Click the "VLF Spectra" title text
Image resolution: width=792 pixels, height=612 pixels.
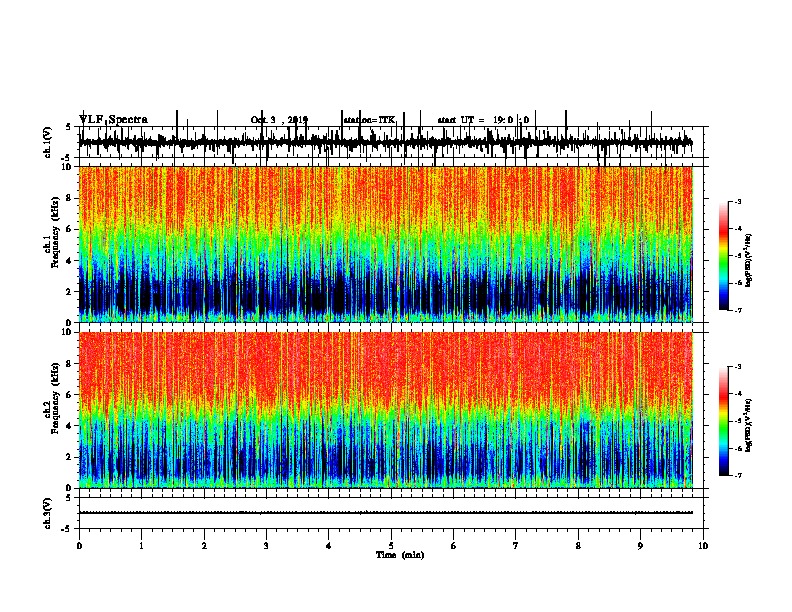coord(113,120)
